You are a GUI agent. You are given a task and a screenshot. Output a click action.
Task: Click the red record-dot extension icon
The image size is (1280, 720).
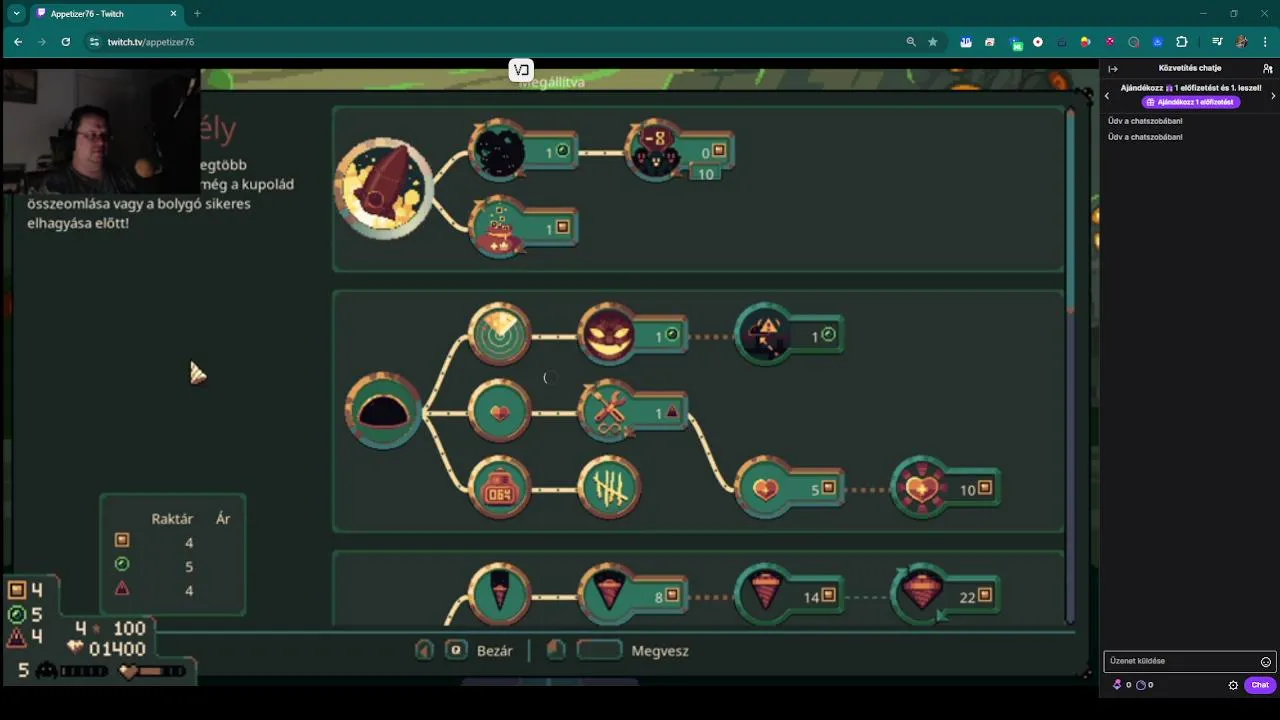tap(1038, 42)
